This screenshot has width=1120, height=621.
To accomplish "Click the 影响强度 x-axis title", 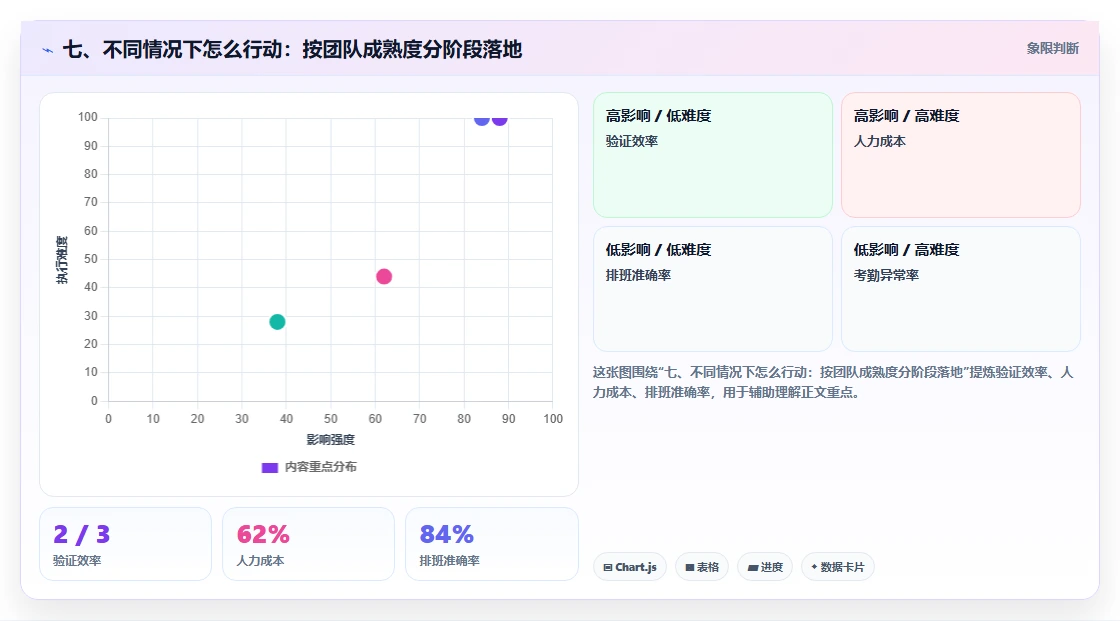I will (x=331, y=439).
